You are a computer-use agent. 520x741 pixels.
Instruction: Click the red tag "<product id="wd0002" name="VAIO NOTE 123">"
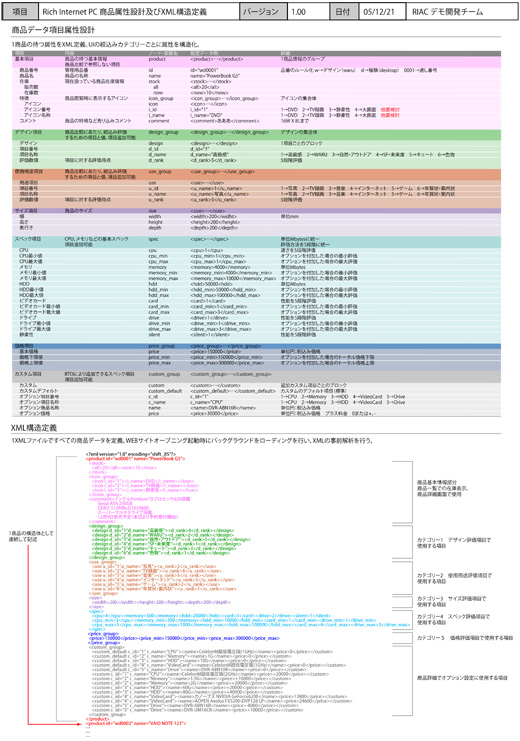[x=135, y=724]
